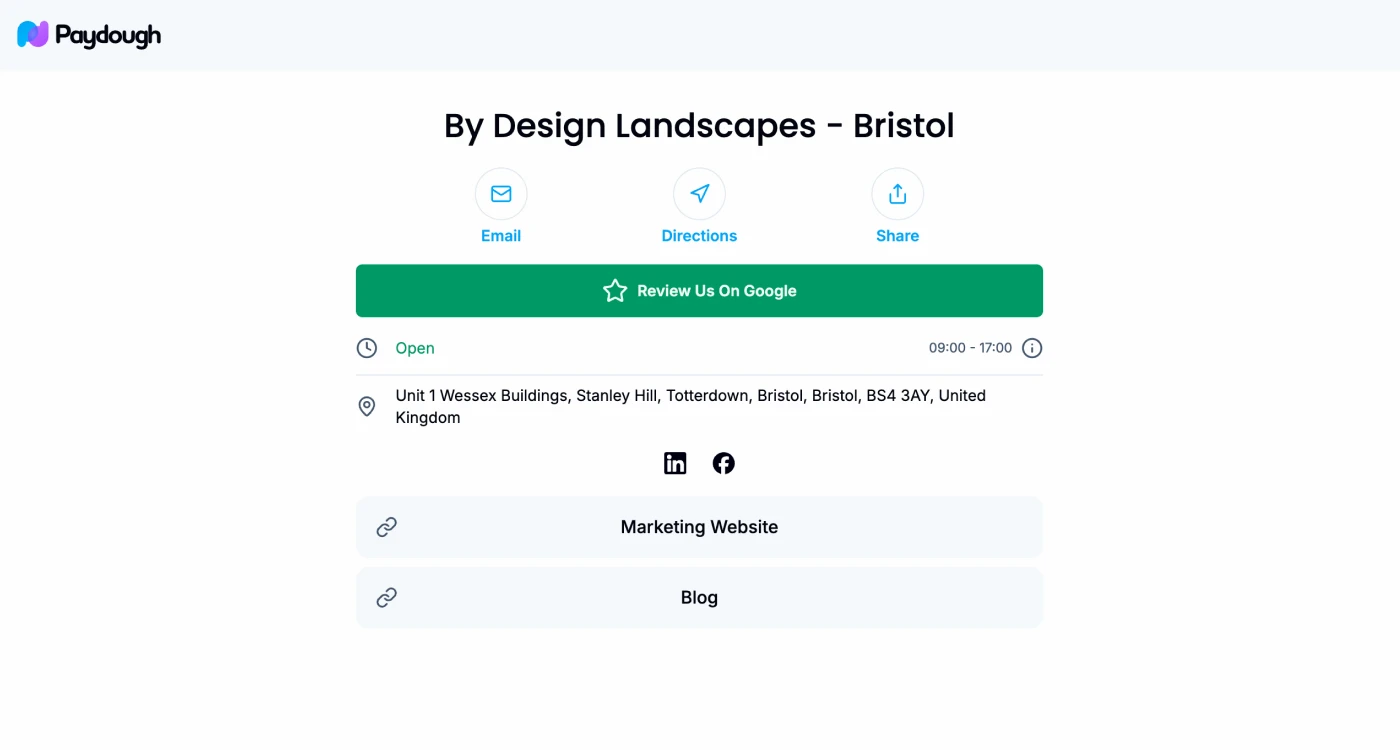Click the green Open status text
The image size is (1400, 750).
click(x=415, y=348)
